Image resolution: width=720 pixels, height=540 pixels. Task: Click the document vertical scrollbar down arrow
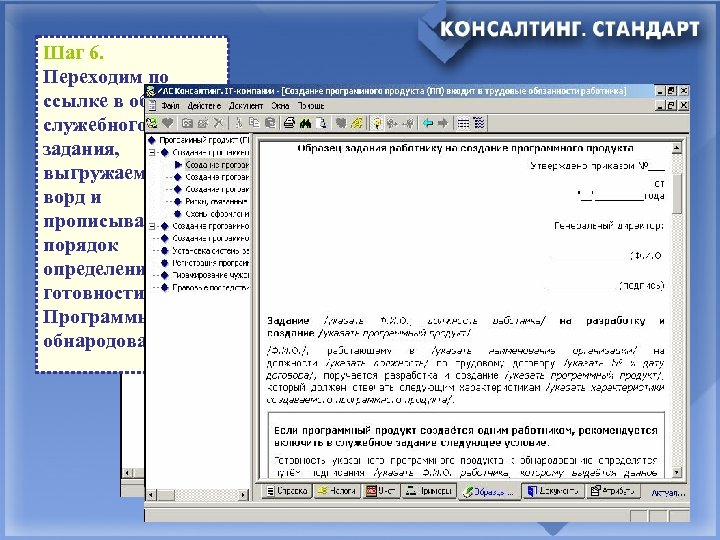click(x=676, y=472)
